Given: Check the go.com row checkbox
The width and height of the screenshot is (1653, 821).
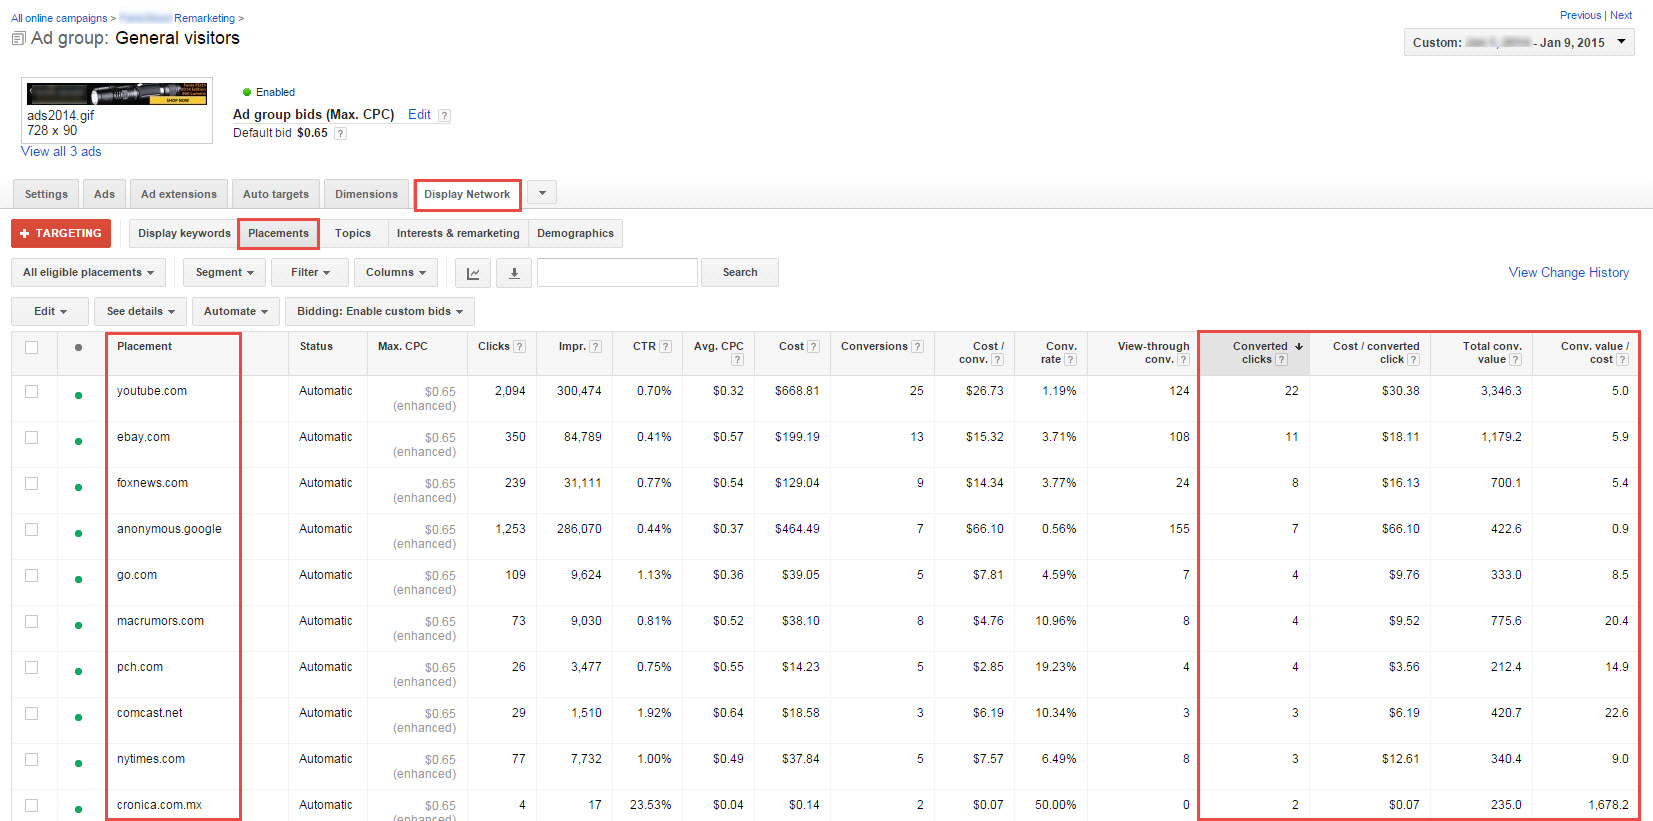Looking at the screenshot, I should (x=32, y=575).
